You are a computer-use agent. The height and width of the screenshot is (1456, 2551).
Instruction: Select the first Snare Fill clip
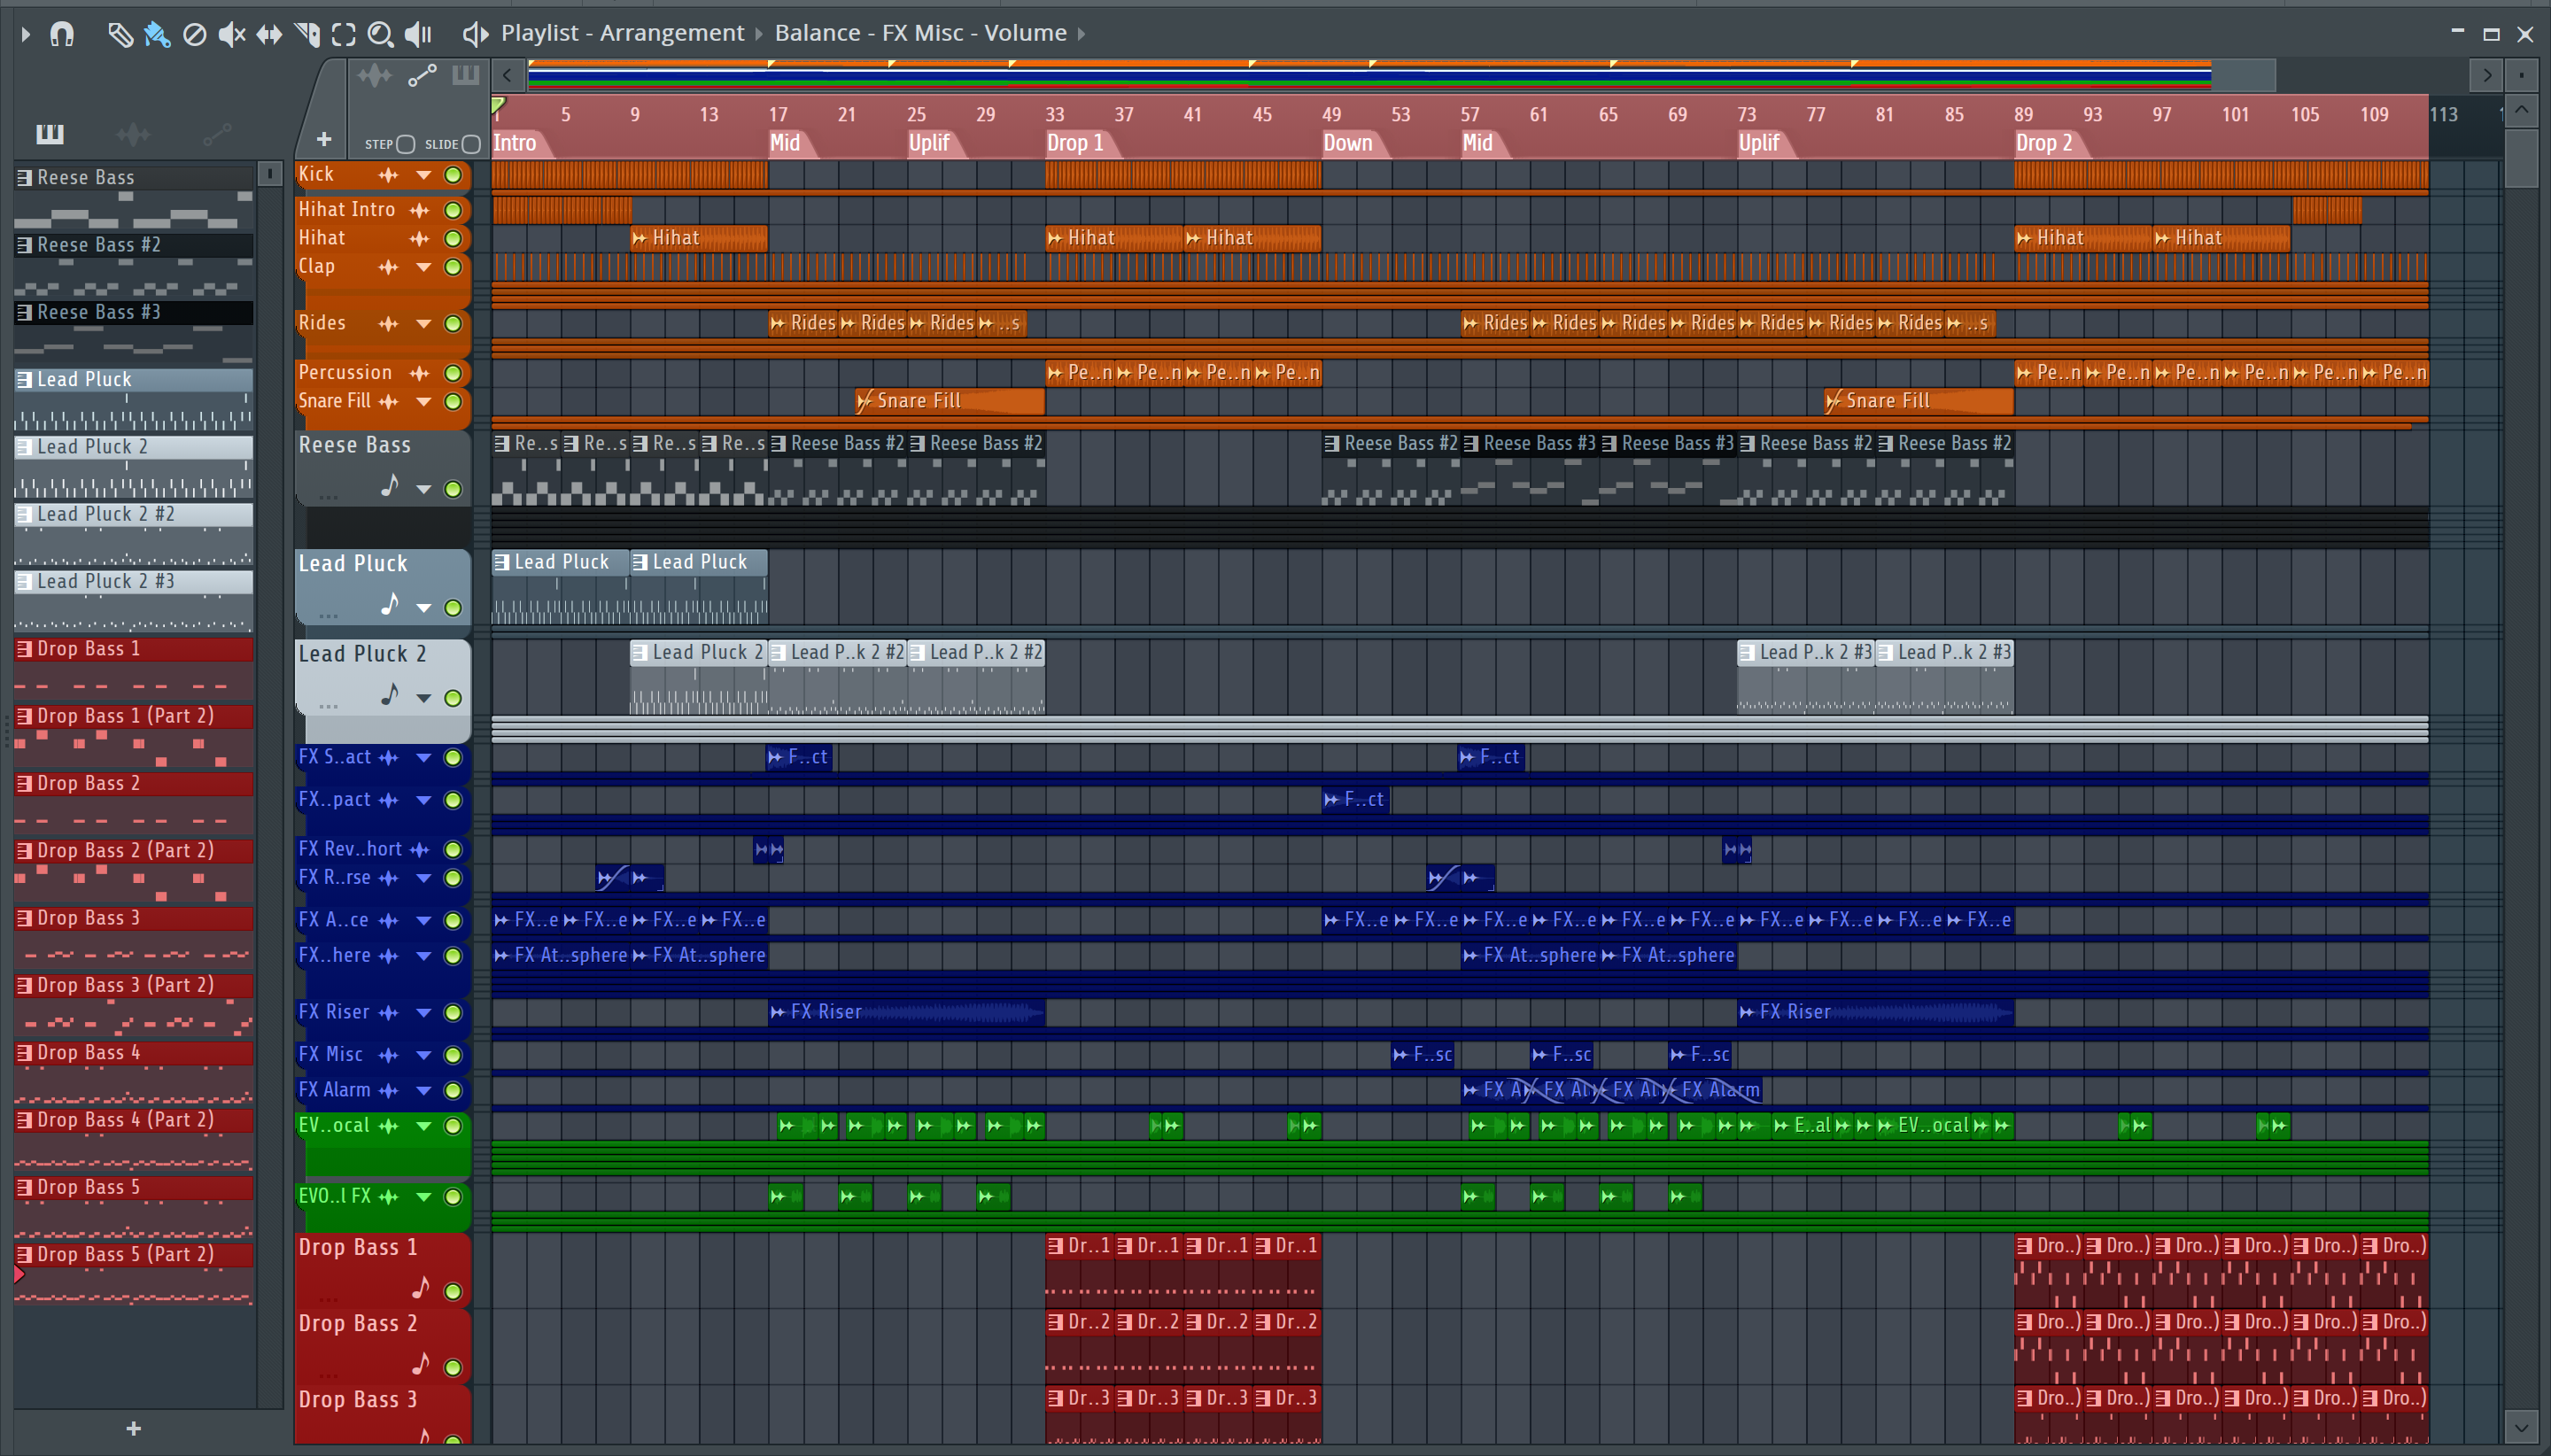[x=950, y=402]
